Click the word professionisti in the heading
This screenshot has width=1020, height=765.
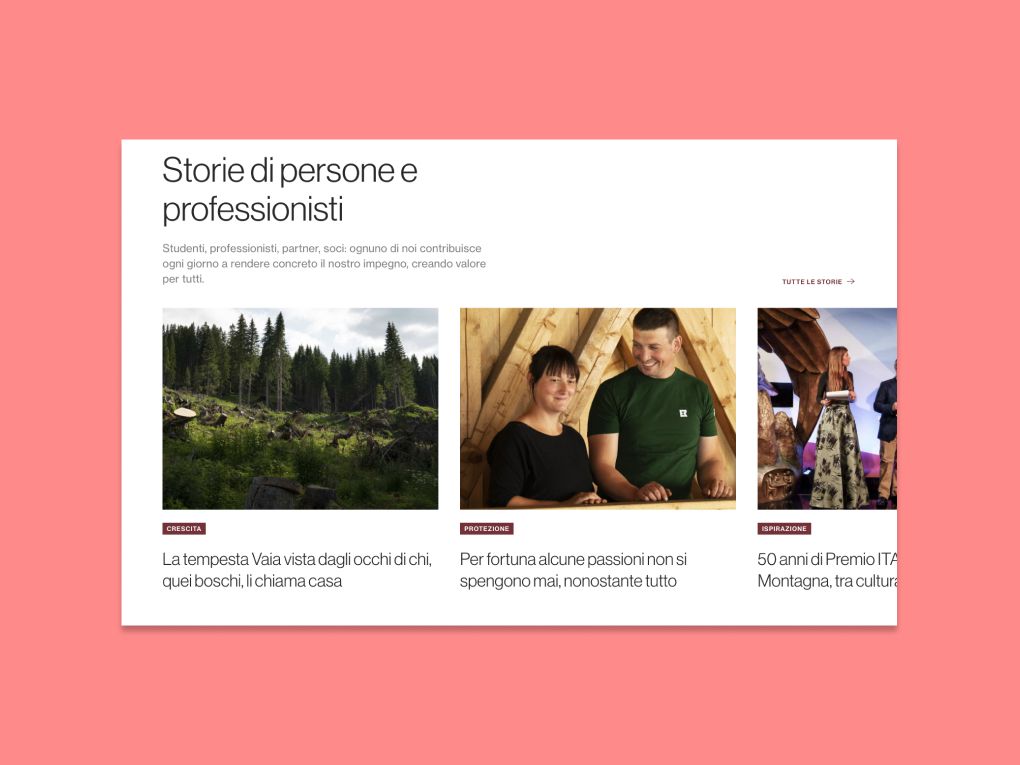[252, 209]
